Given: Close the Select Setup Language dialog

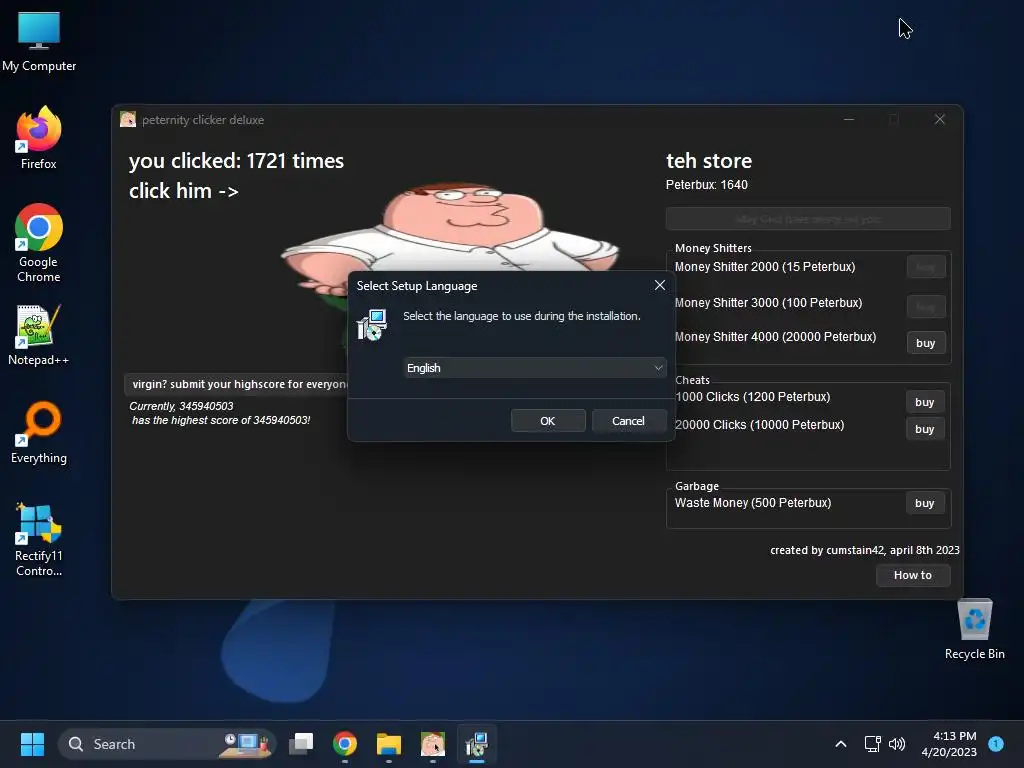Looking at the screenshot, I should [660, 285].
